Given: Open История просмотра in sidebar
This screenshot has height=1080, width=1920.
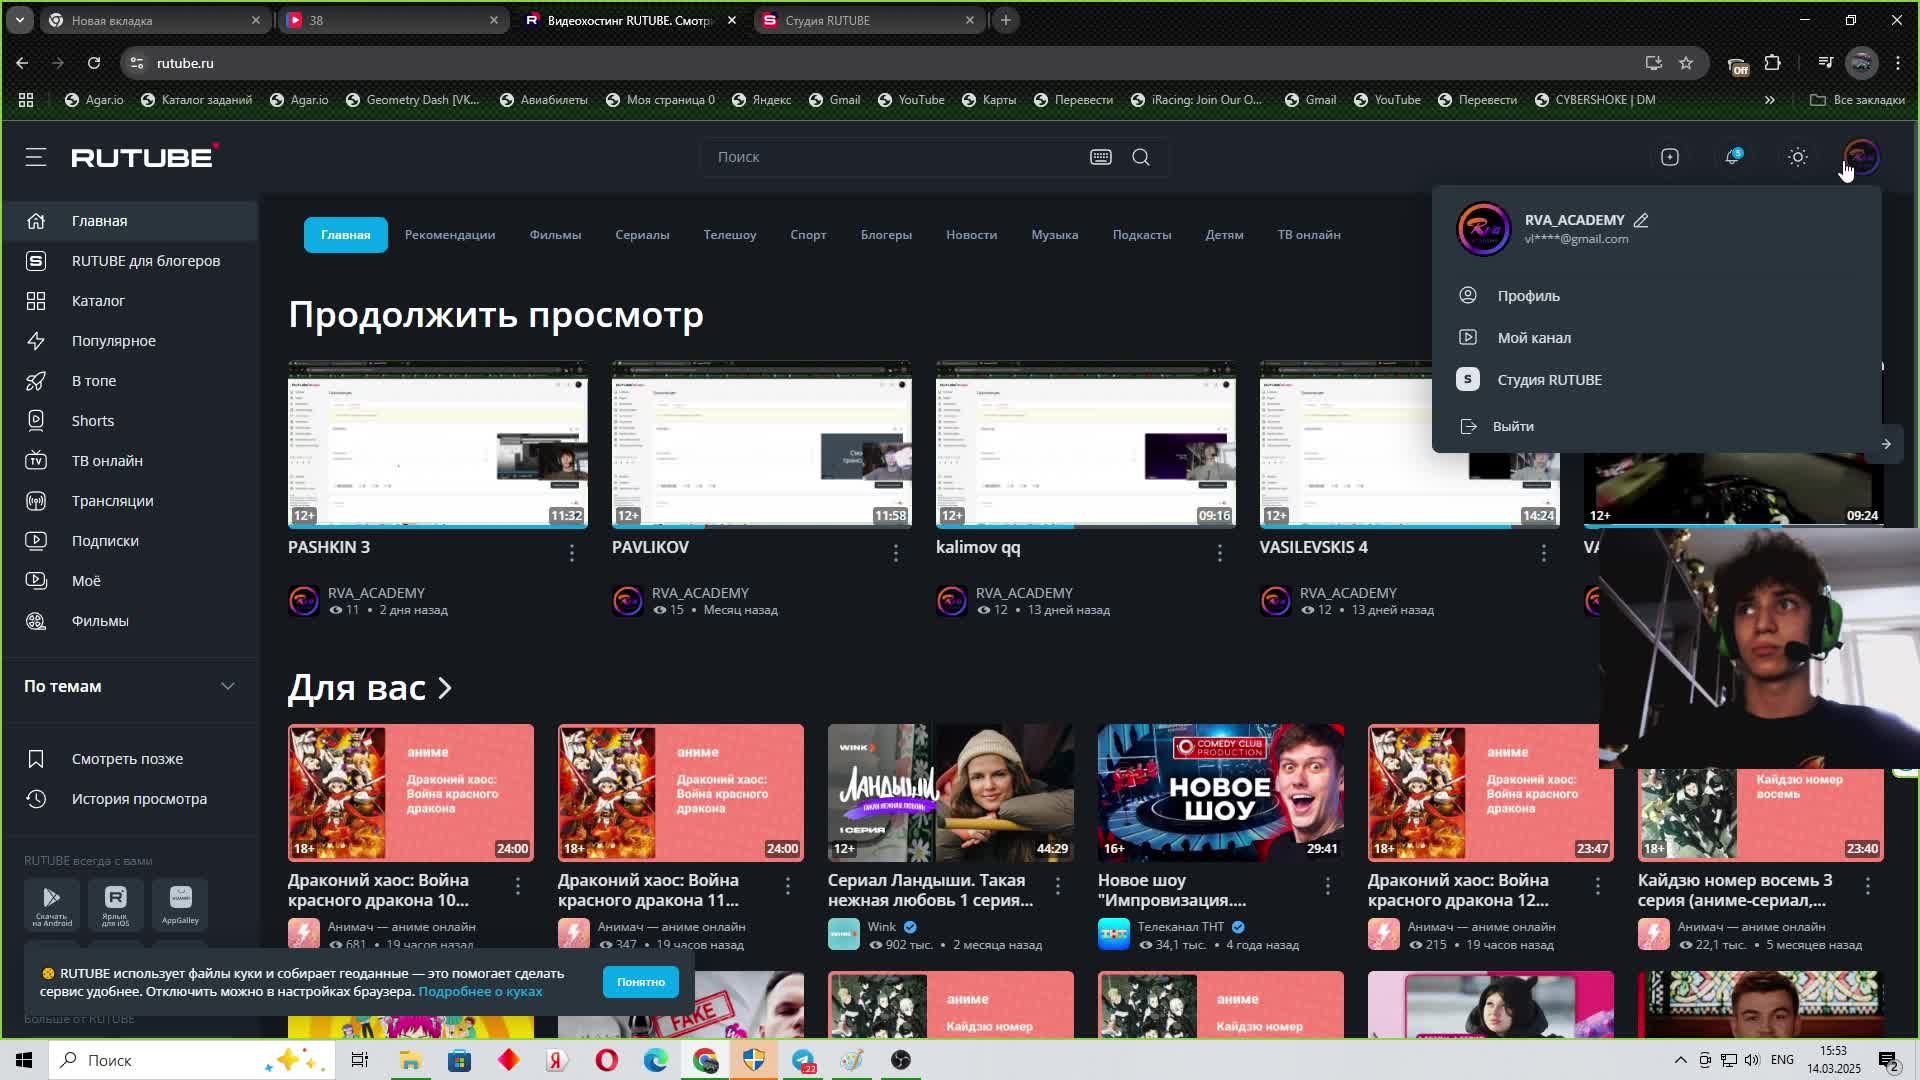Looking at the screenshot, I should (x=130, y=799).
